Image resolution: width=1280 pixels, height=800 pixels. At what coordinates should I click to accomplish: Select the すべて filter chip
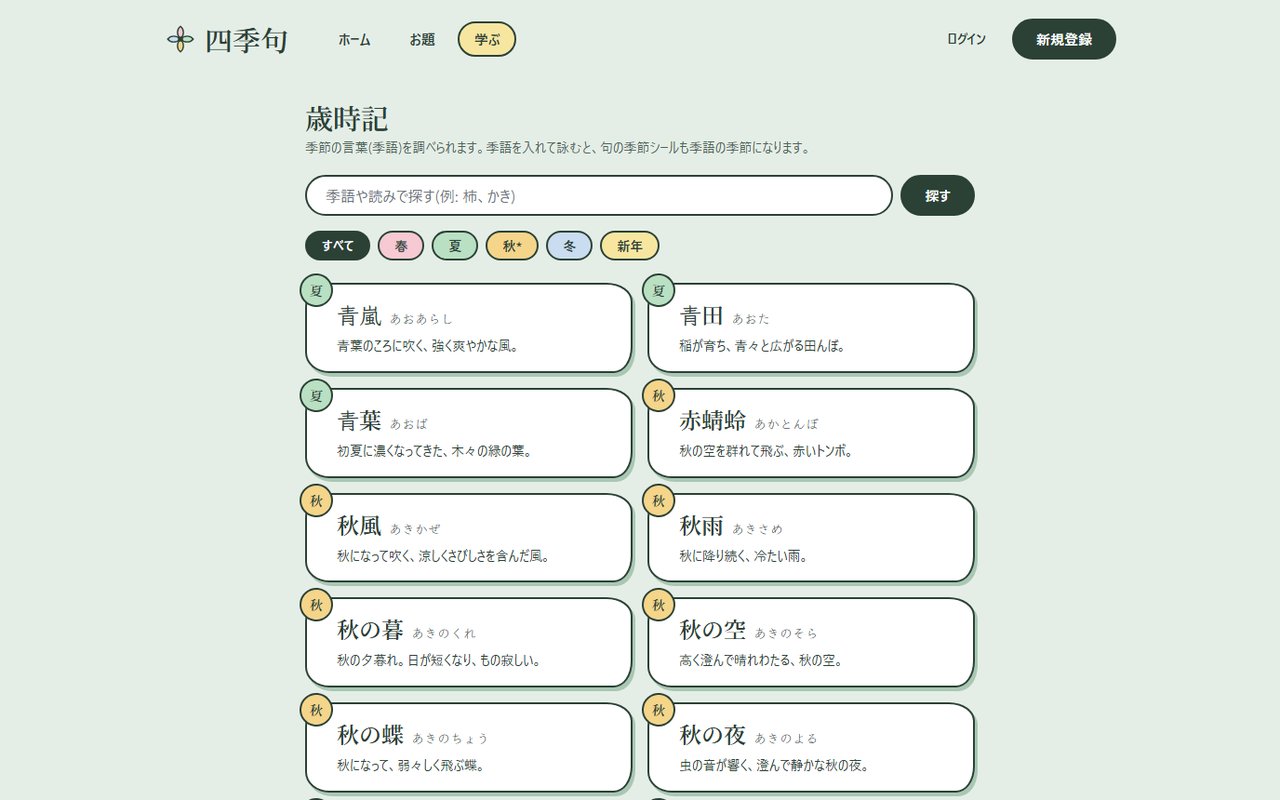tap(338, 246)
